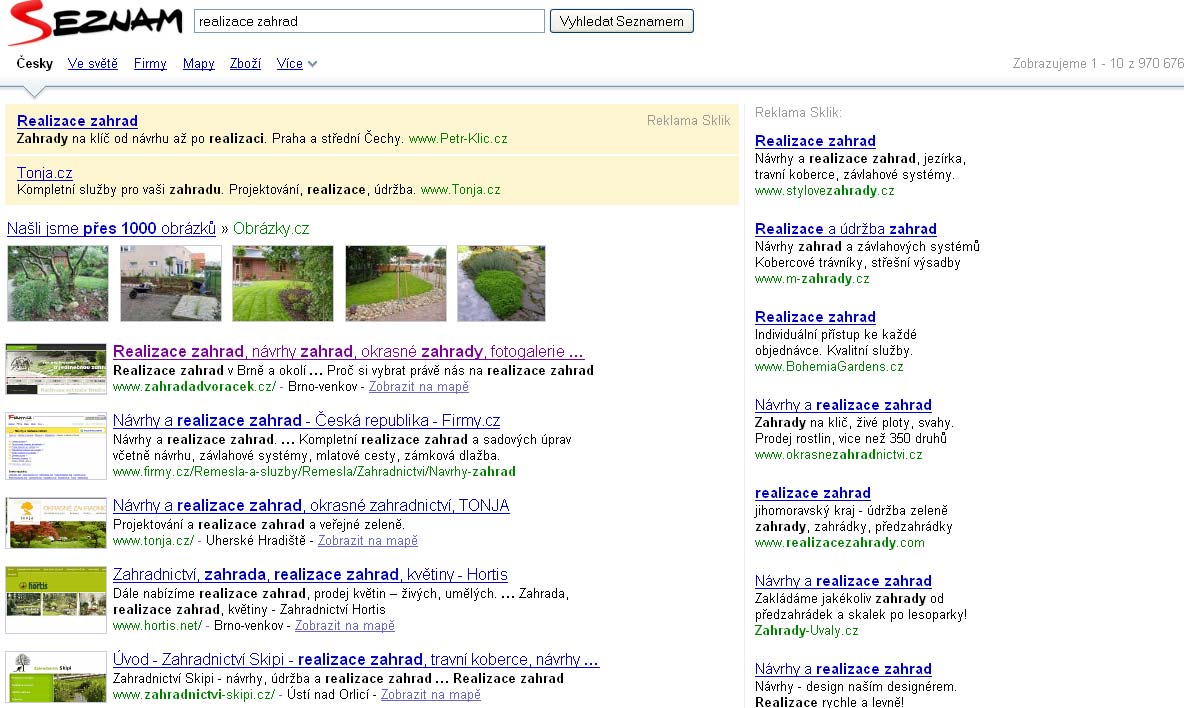Click 'Zobrazit na mapě' for the Uherské Hradiště result
The height and width of the screenshot is (708, 1184).
click(x=368, y=540)
